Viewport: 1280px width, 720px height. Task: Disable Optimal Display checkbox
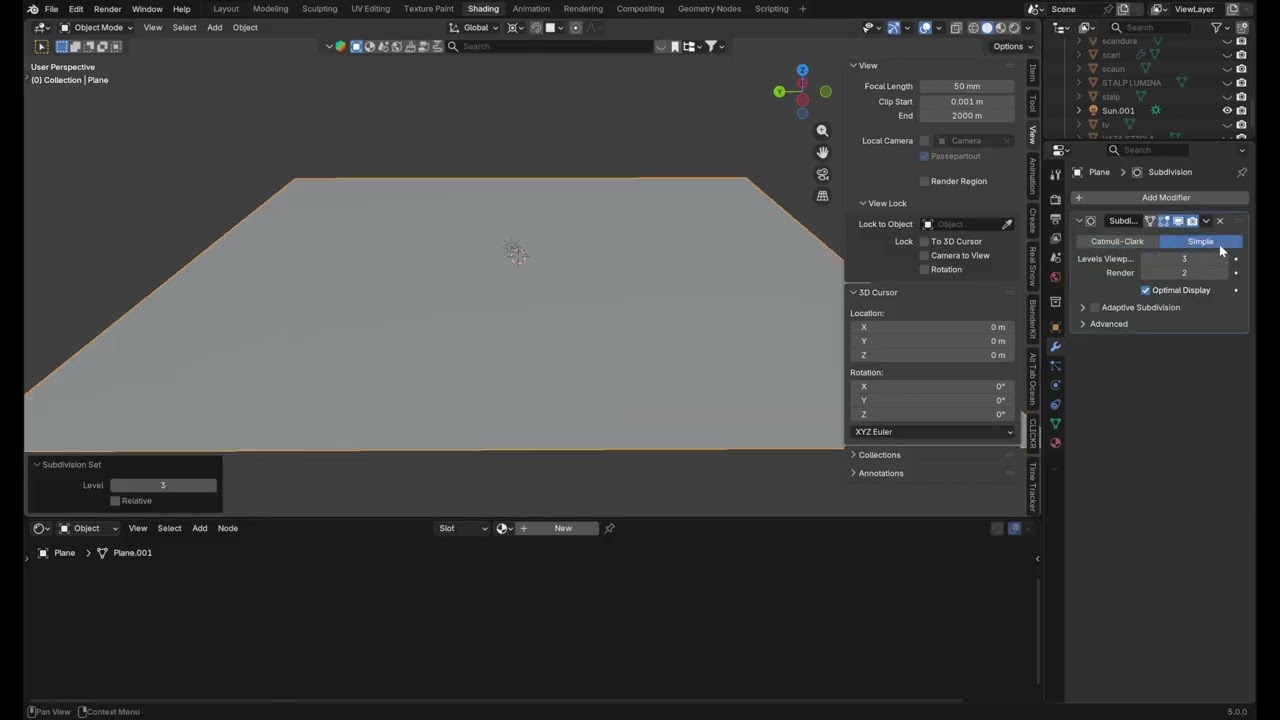point(1146,290)
